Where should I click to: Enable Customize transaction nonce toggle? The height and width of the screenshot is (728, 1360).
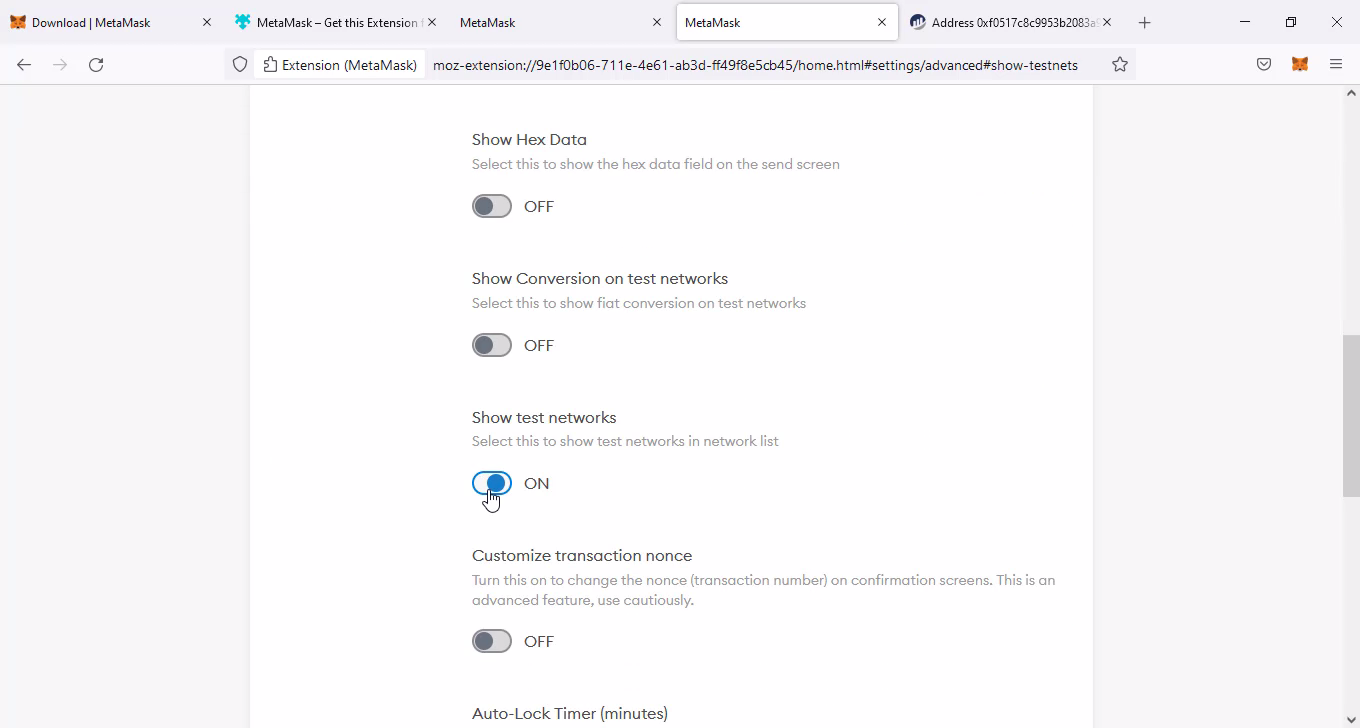click(492, 641)
